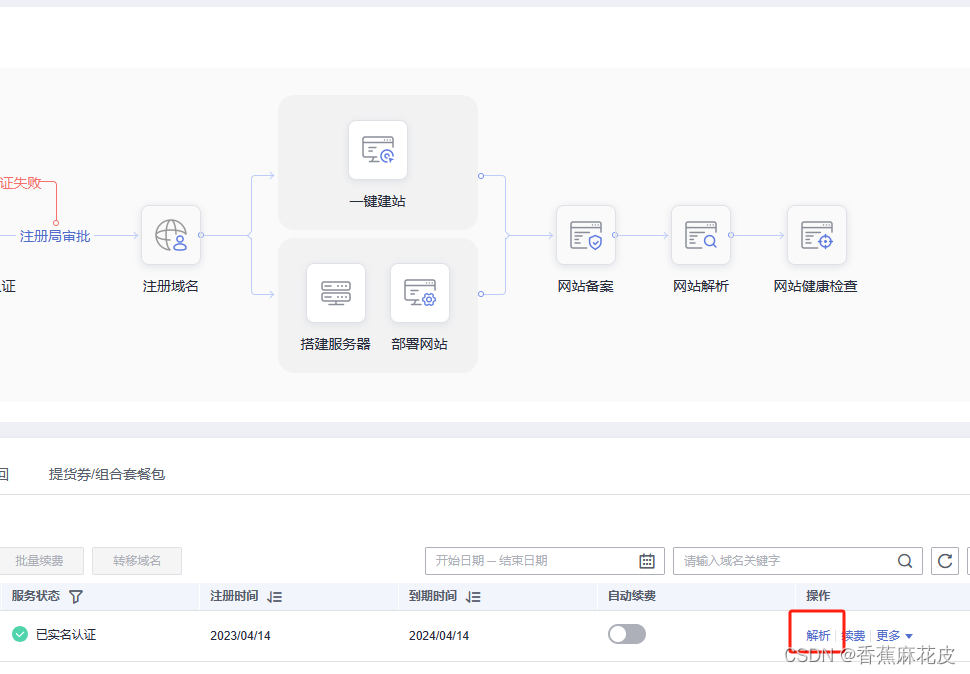This screenshot has width=970, height=674.
Task: Select the 一键建站 icon
Action: click(x=378, y=150)
